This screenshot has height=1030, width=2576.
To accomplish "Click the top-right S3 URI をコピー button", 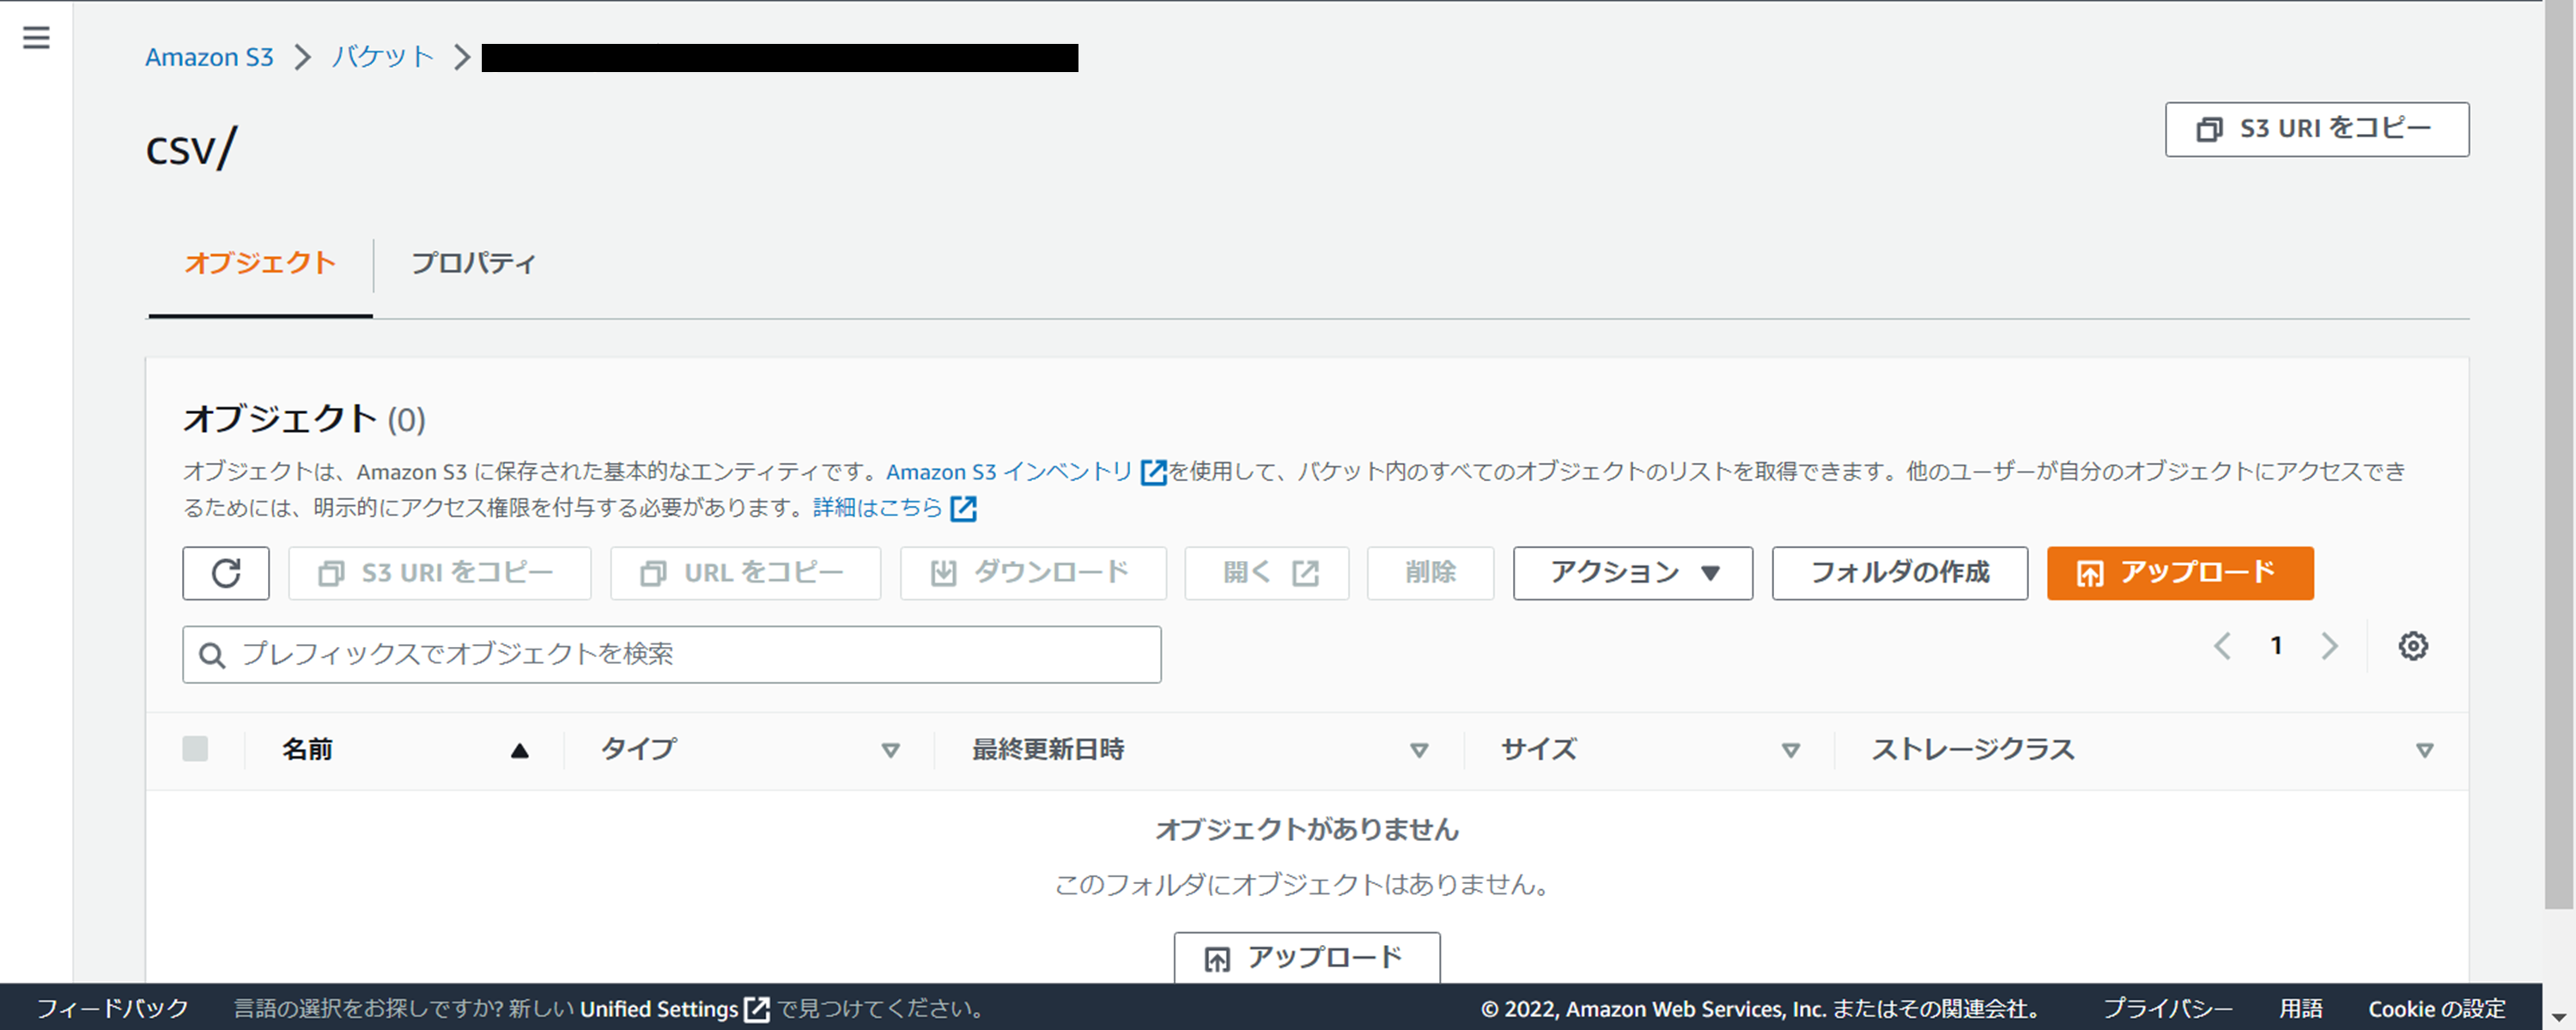I will pos(2316,129).
